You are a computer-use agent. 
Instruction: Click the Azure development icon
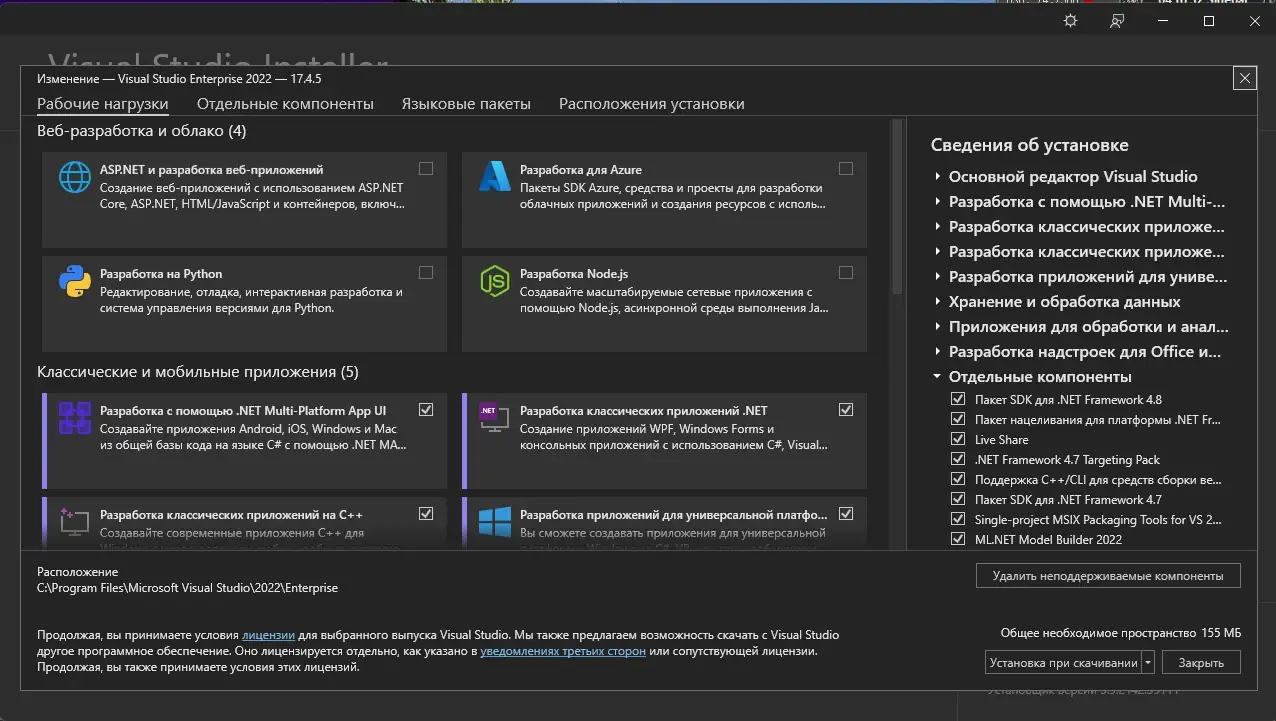pos(495,177)
